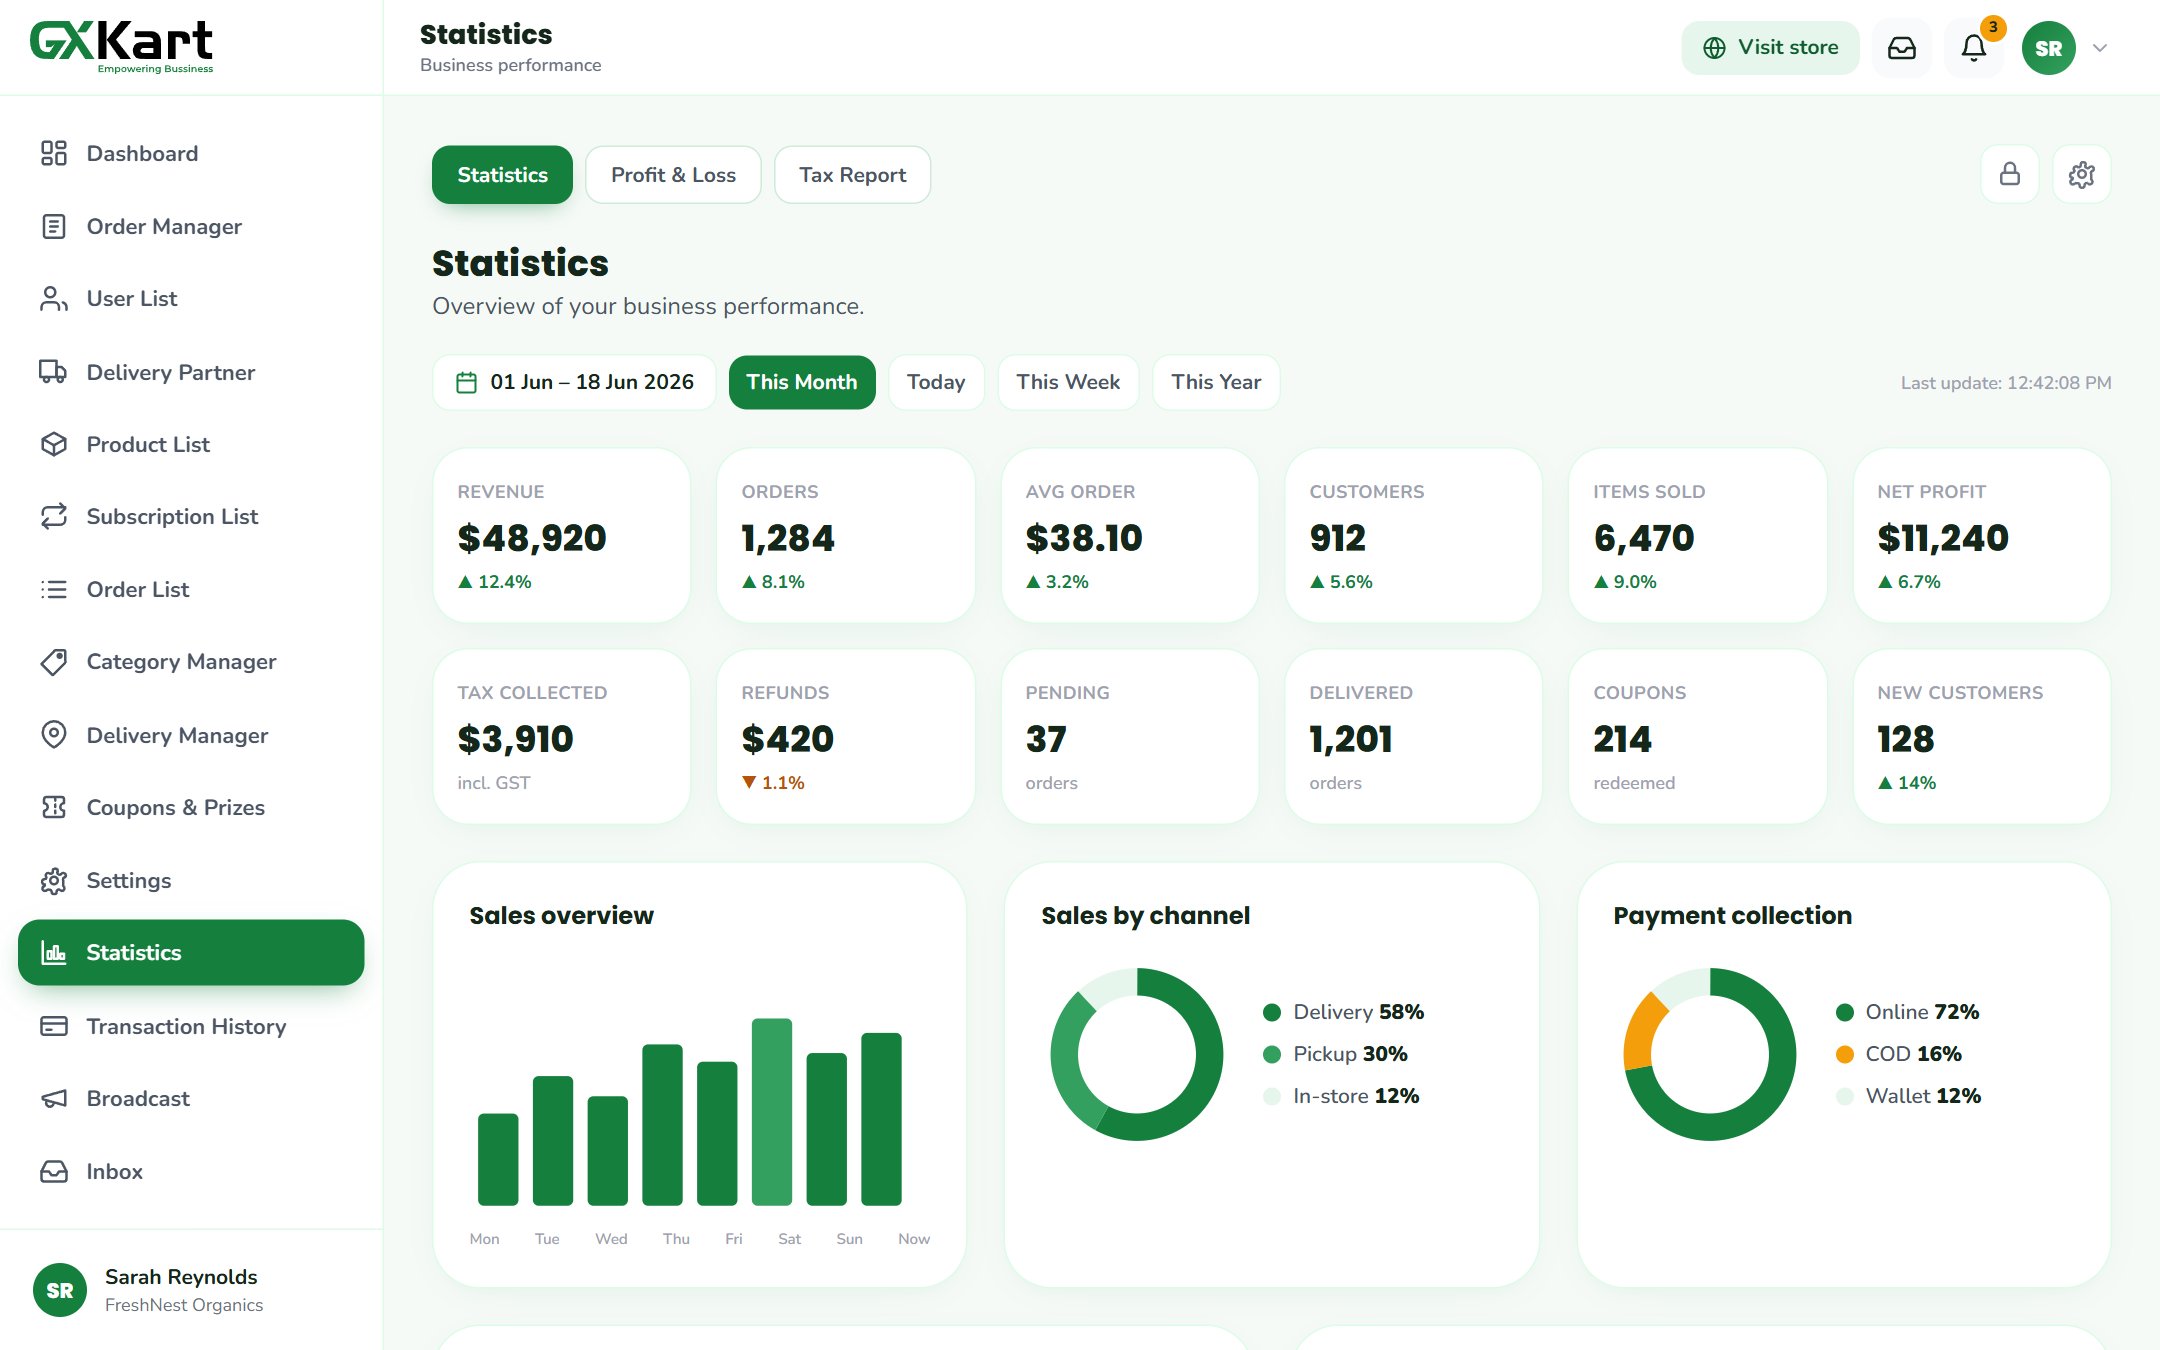Click COD 16% orange legend swatch
This screenshot has width=2160, height=1350.
pyautogui.click(x=1844, y=1054)
